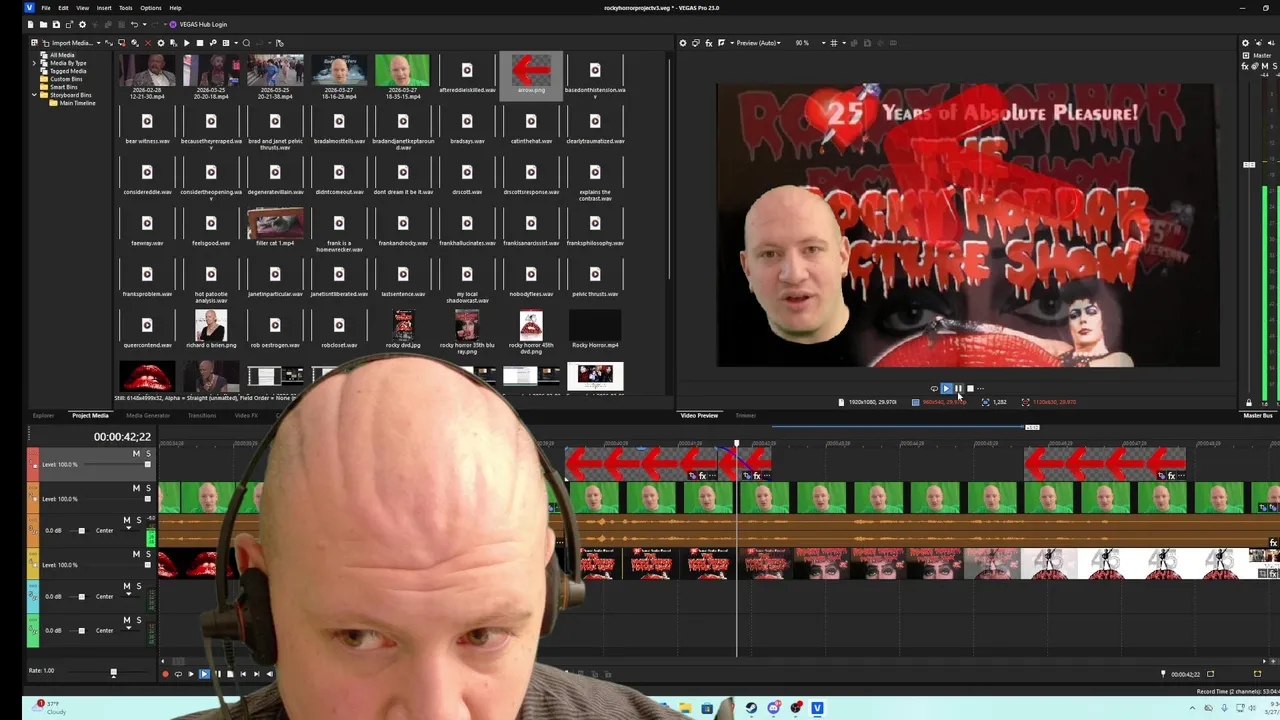Switch to Transitions tab

pos(202,415)
